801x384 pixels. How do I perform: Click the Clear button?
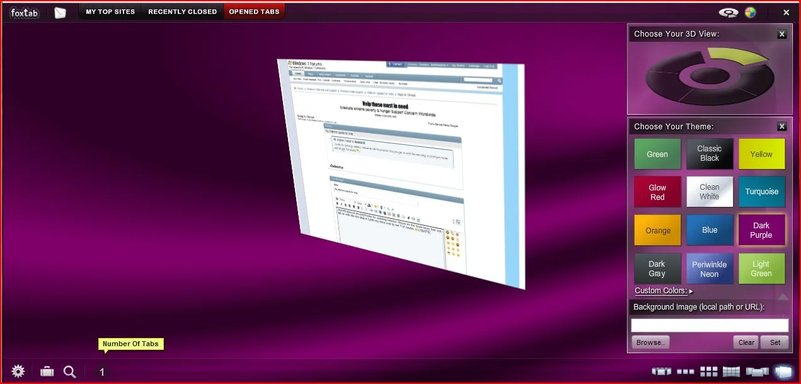coord(746,343)
